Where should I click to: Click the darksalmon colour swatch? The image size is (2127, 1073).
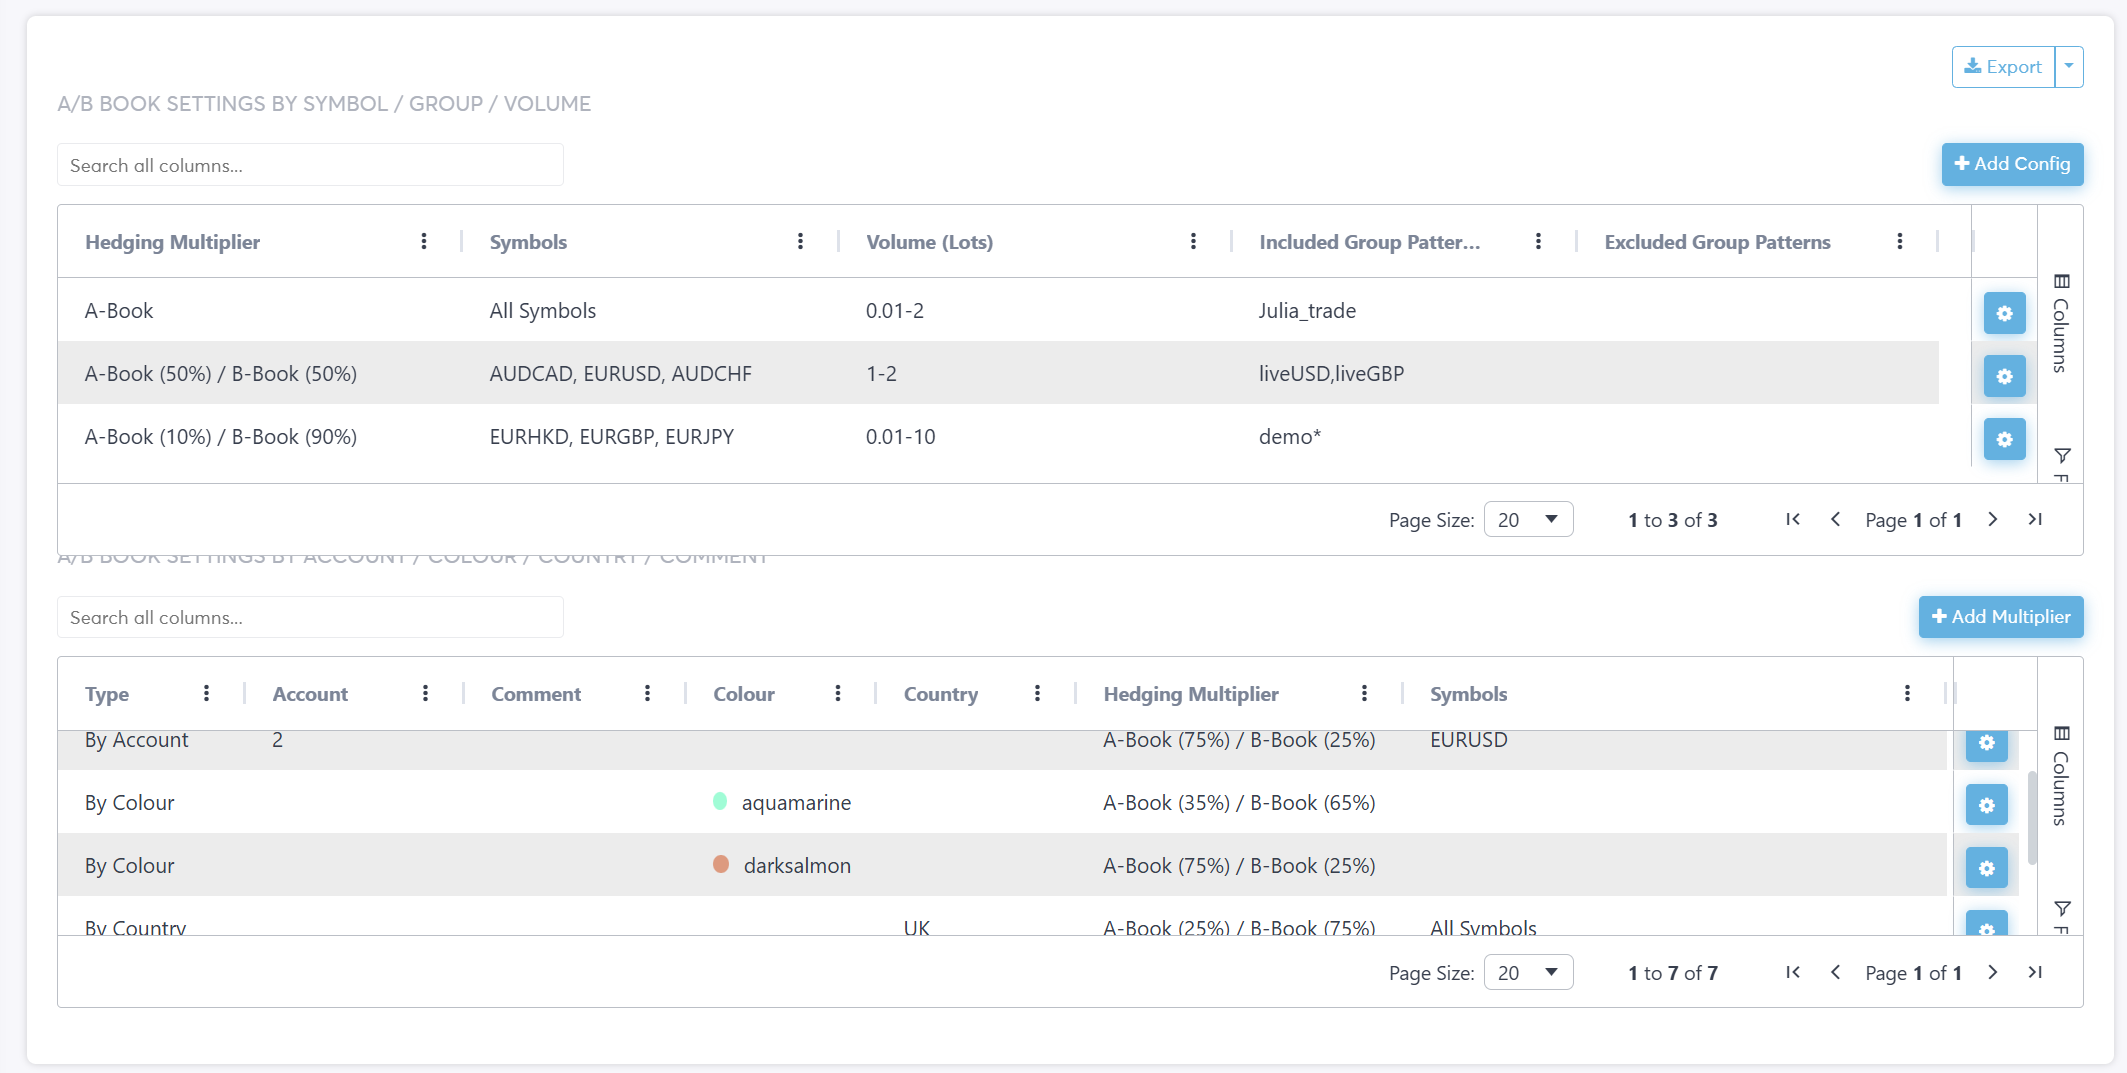pos(721,865)
